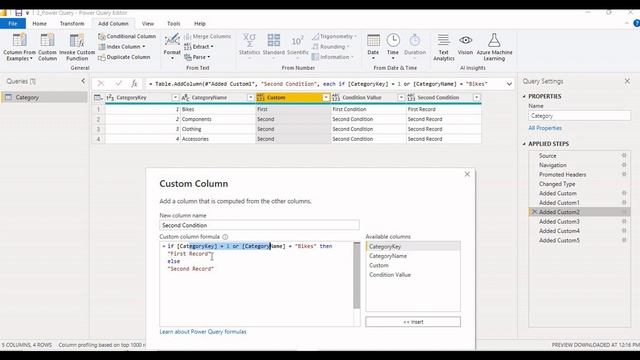This screenshot has width=640, height=360.
Task: Open the Information option
Action: [333, 57]
